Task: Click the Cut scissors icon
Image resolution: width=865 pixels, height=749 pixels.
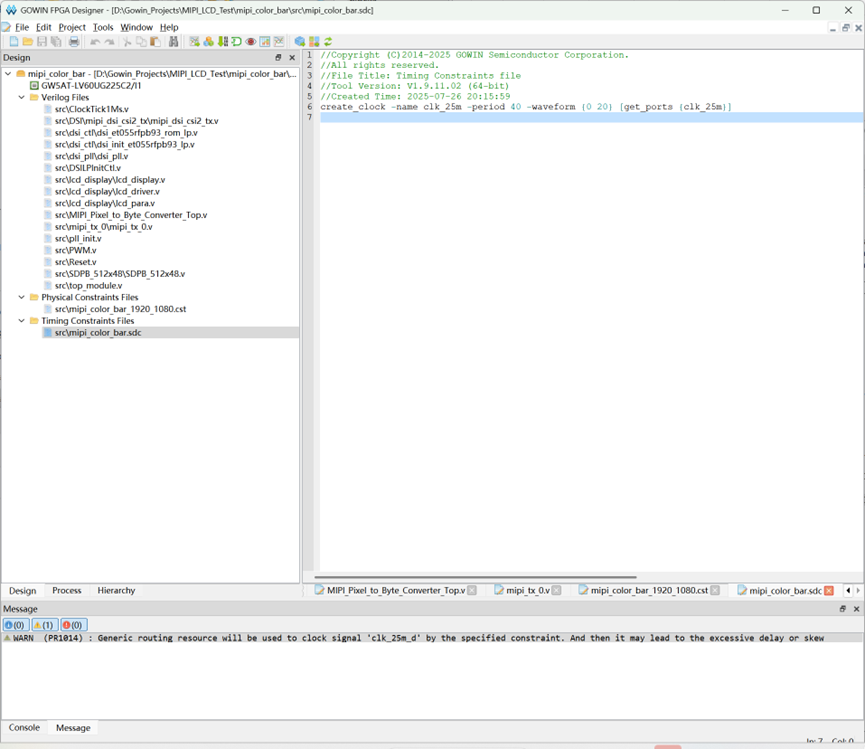Action: [127, 41]
